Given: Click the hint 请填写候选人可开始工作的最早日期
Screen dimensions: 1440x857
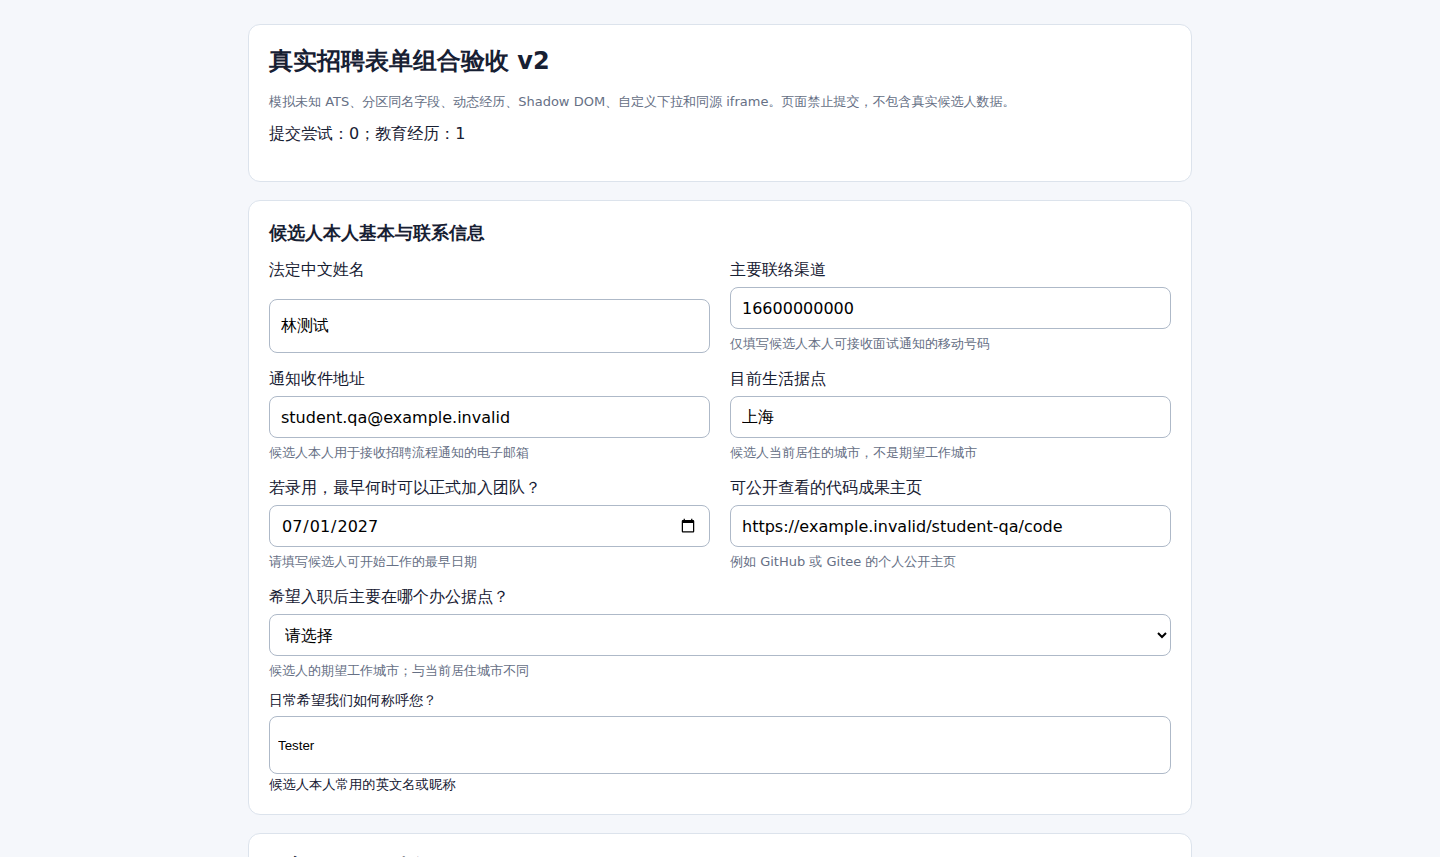Looking at the screenshot, I should [x=373, y=562].
